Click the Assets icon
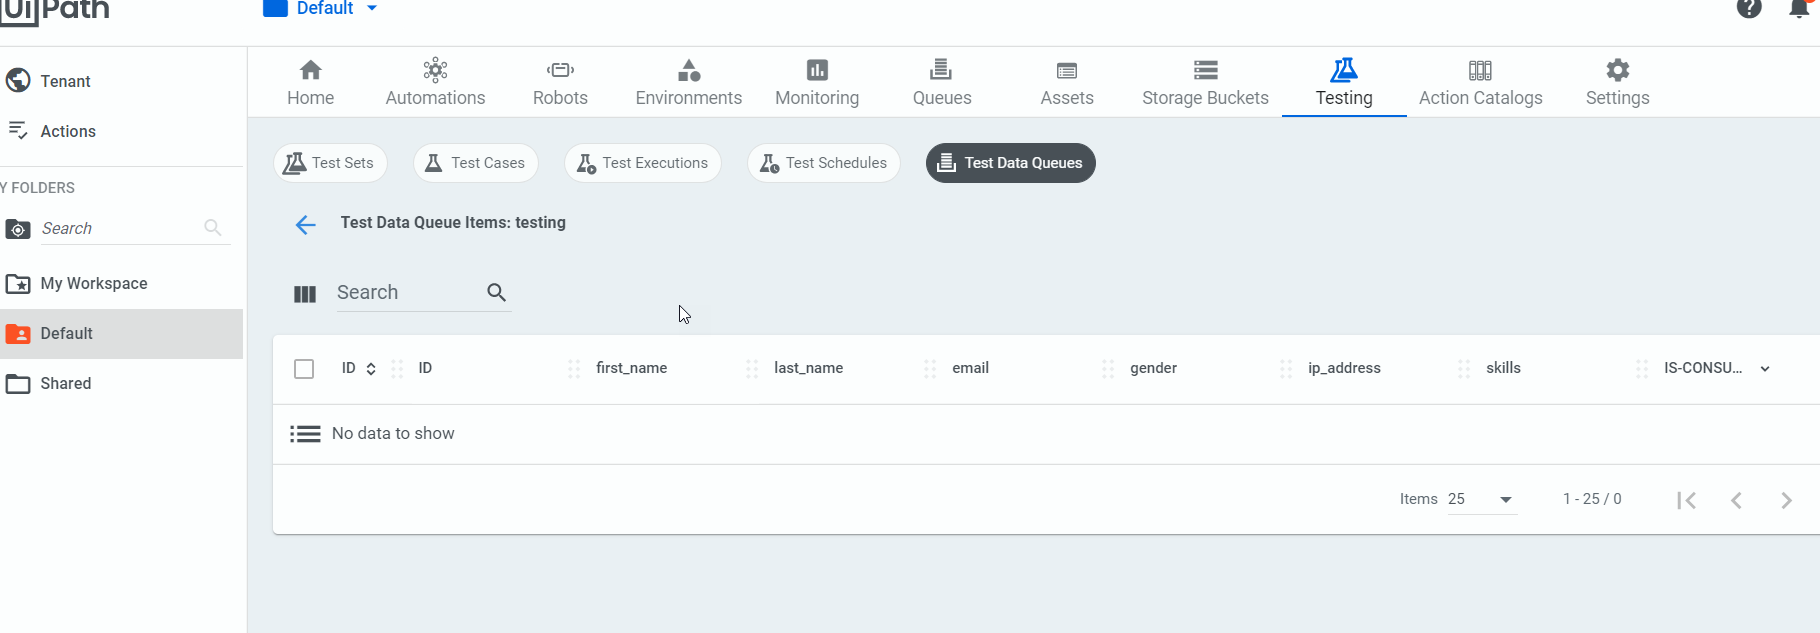This screenshot has width=1820, height=633. tap(1067, 70)
